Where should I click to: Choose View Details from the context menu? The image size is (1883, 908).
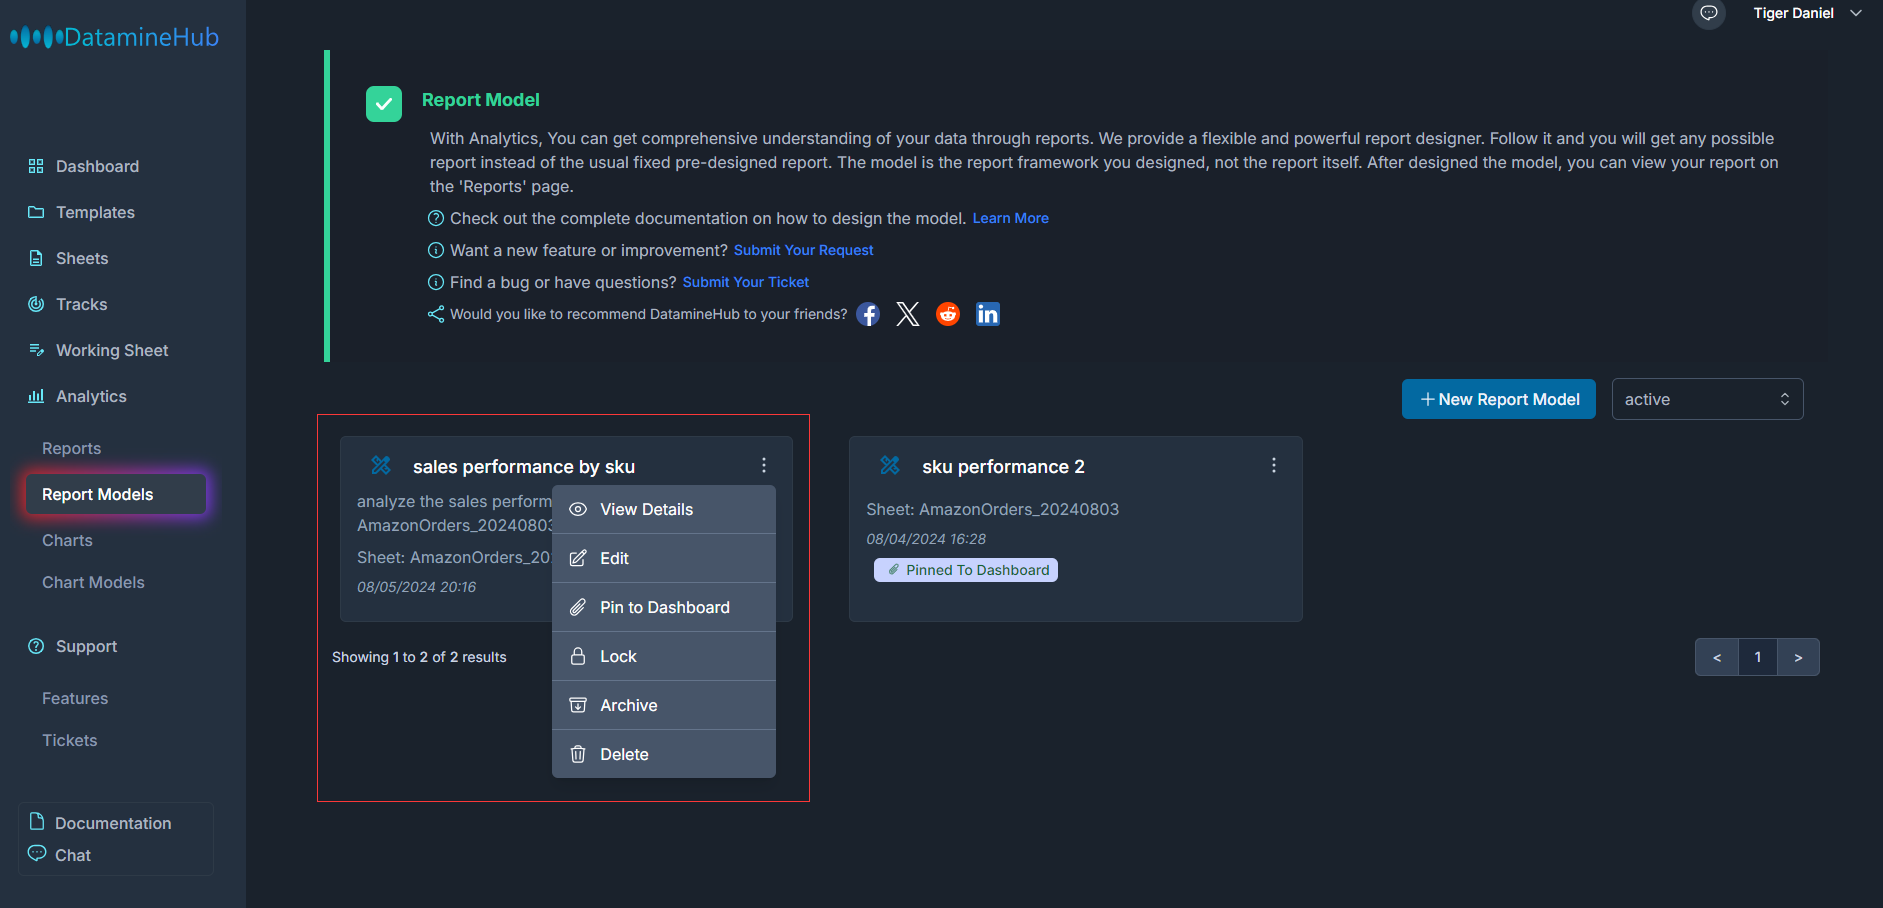(664, 509)
